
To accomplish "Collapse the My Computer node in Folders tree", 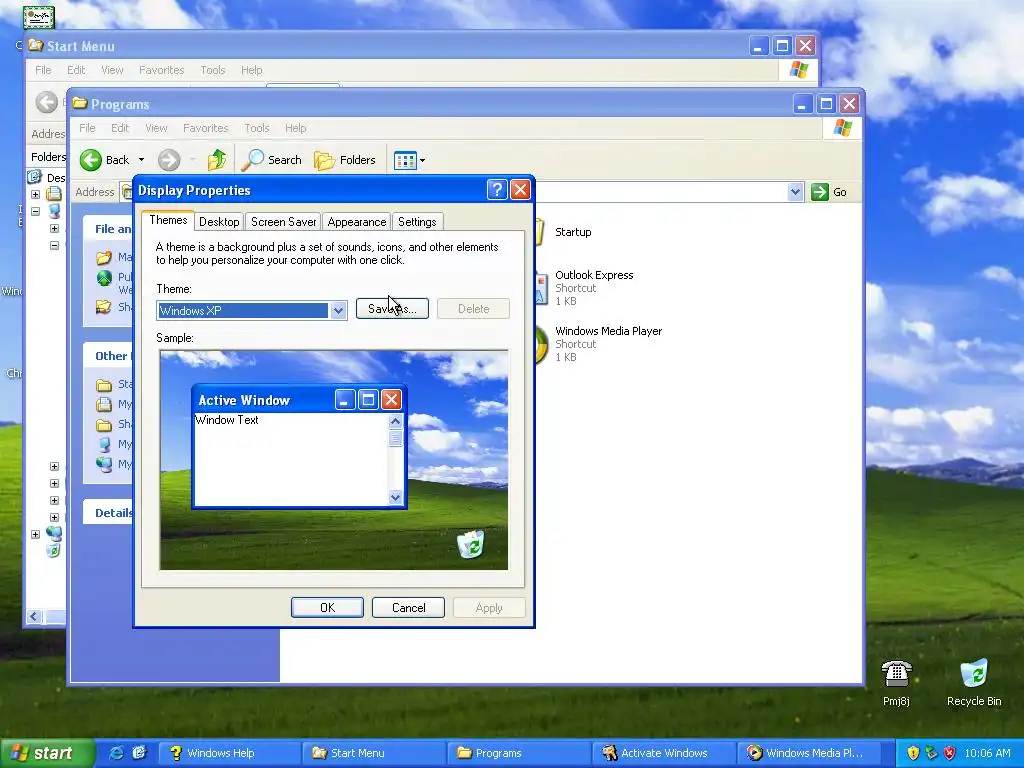I will tap(35, 211).
